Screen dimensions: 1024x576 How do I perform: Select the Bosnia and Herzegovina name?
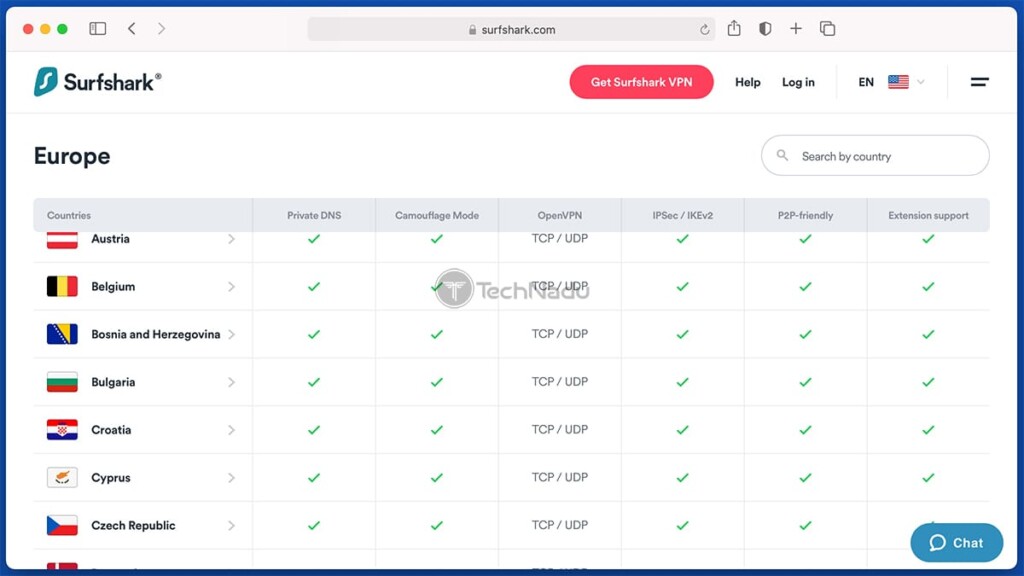[x=155, y=334]
